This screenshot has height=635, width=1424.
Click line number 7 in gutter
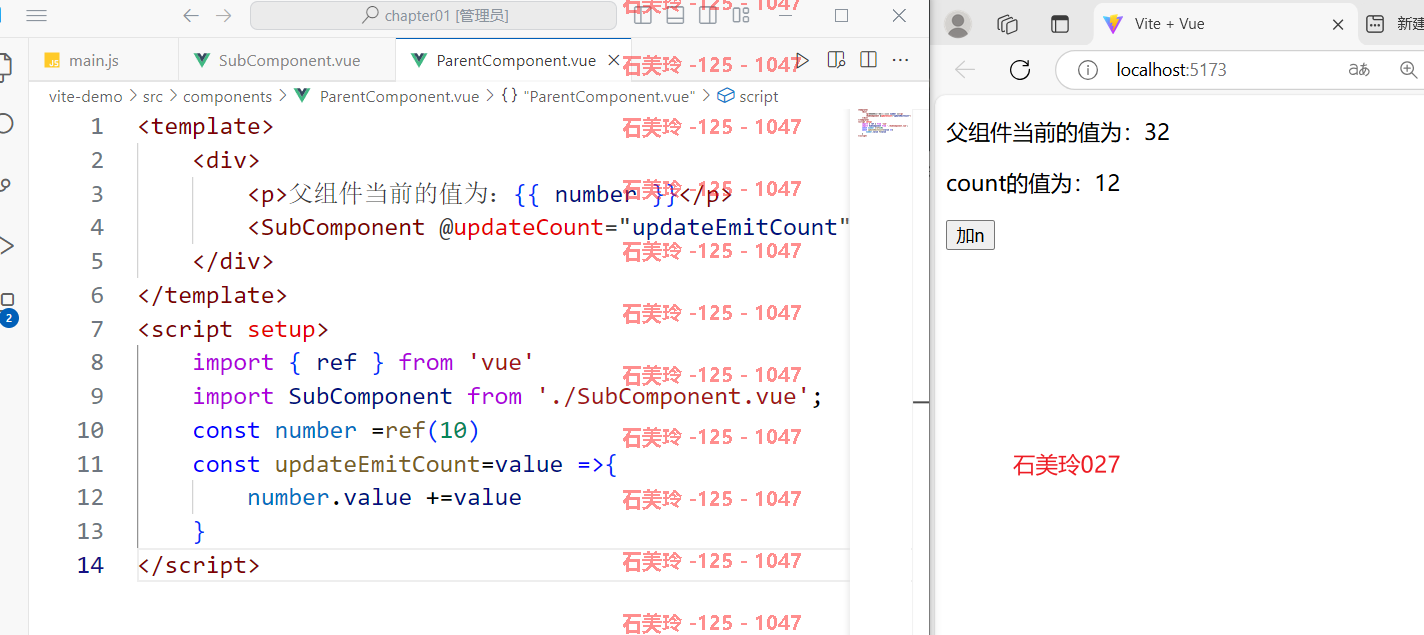coord(96,329)
